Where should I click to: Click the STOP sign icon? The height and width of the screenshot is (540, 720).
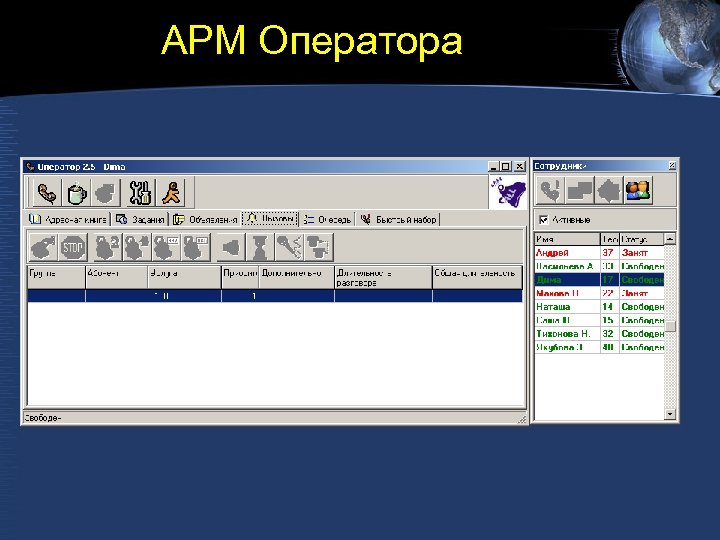[73, 248]
